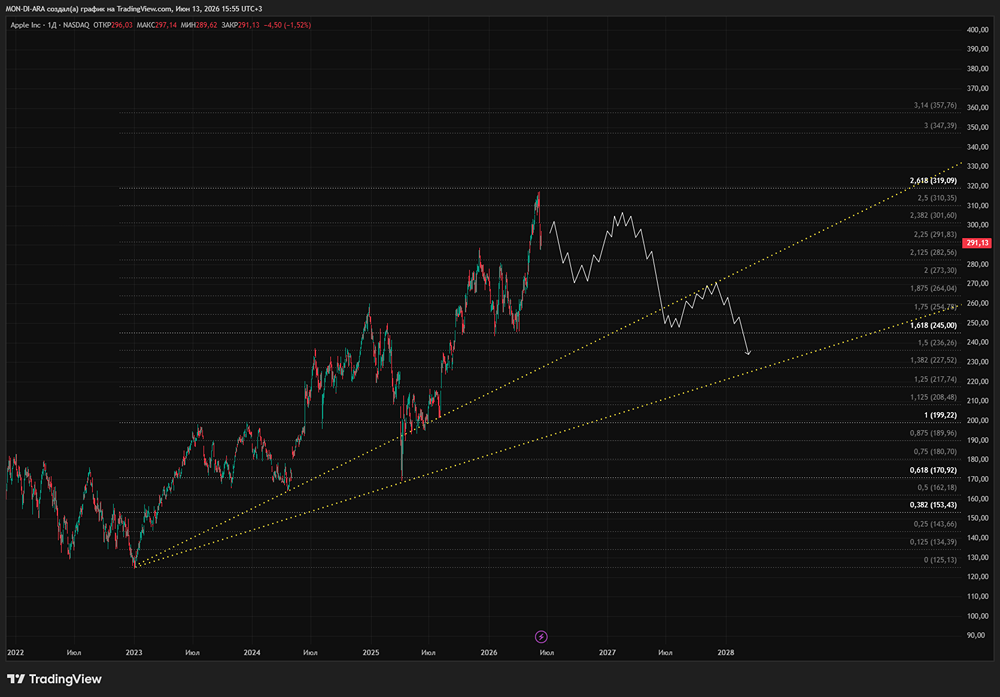Click the 2024 time axis label
Image resolution: width=1000 pixels, height=697 pixels.
point(252,652)
